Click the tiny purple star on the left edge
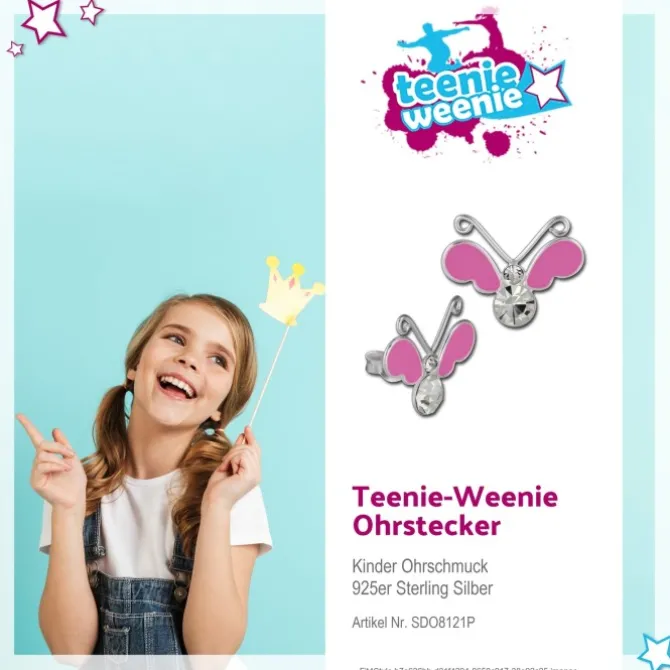 pyautogui.click(x=15, y=49)
